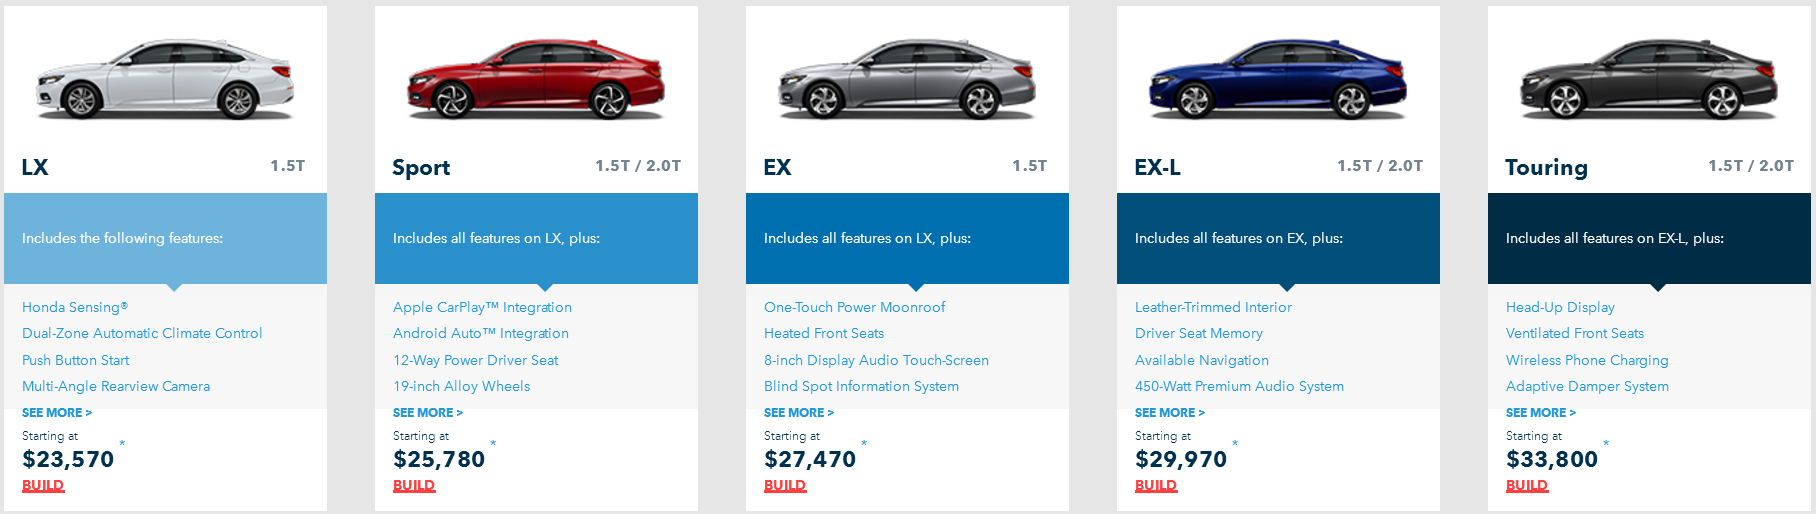
Task: Show more EX features via SEE MORE
Action: tap(799, 413)
